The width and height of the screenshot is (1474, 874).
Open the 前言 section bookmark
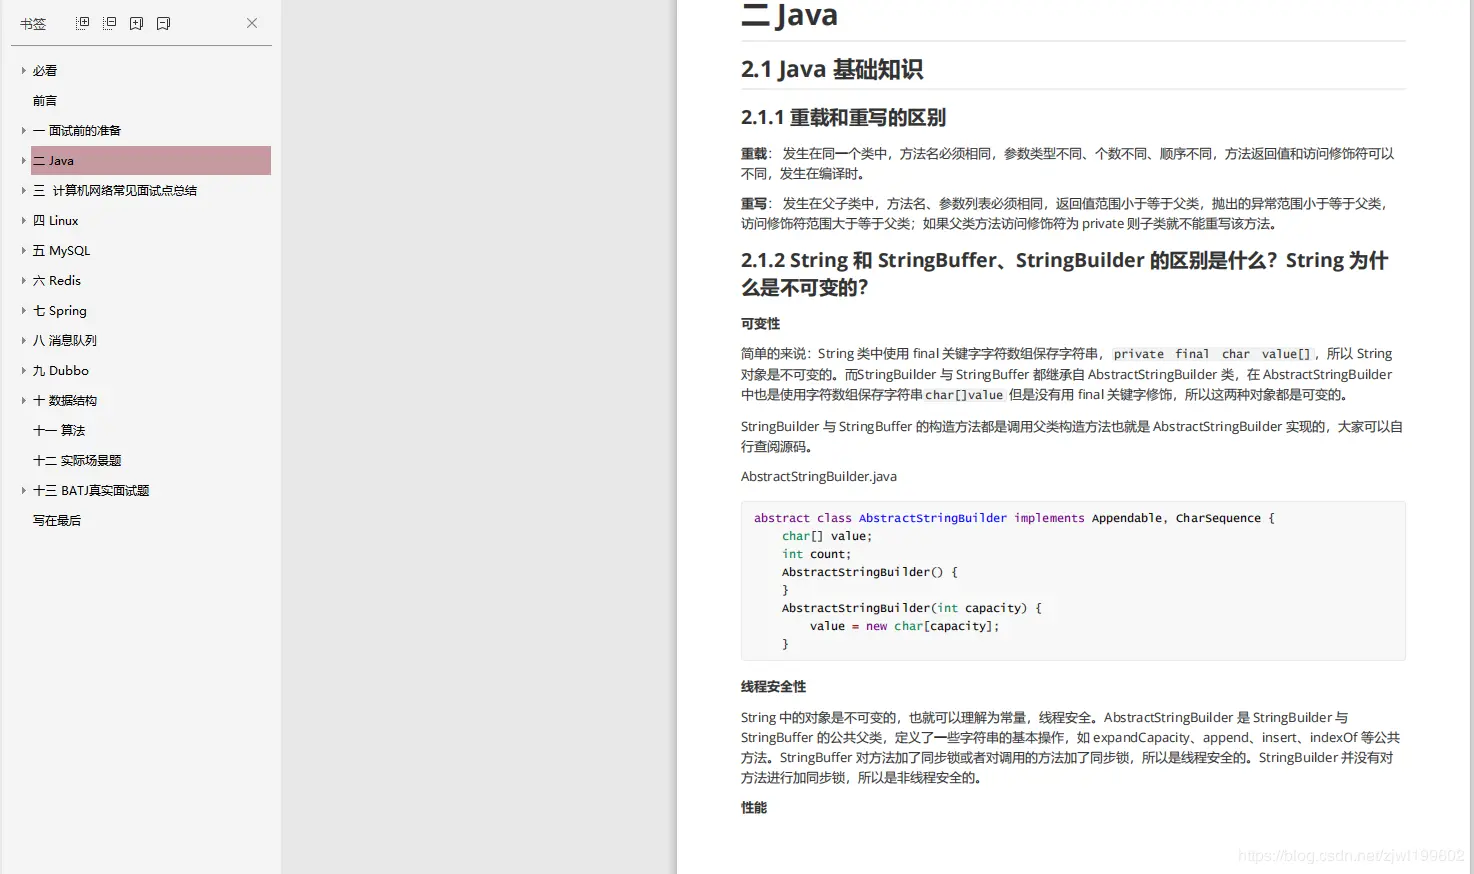(x=44, y=100)
